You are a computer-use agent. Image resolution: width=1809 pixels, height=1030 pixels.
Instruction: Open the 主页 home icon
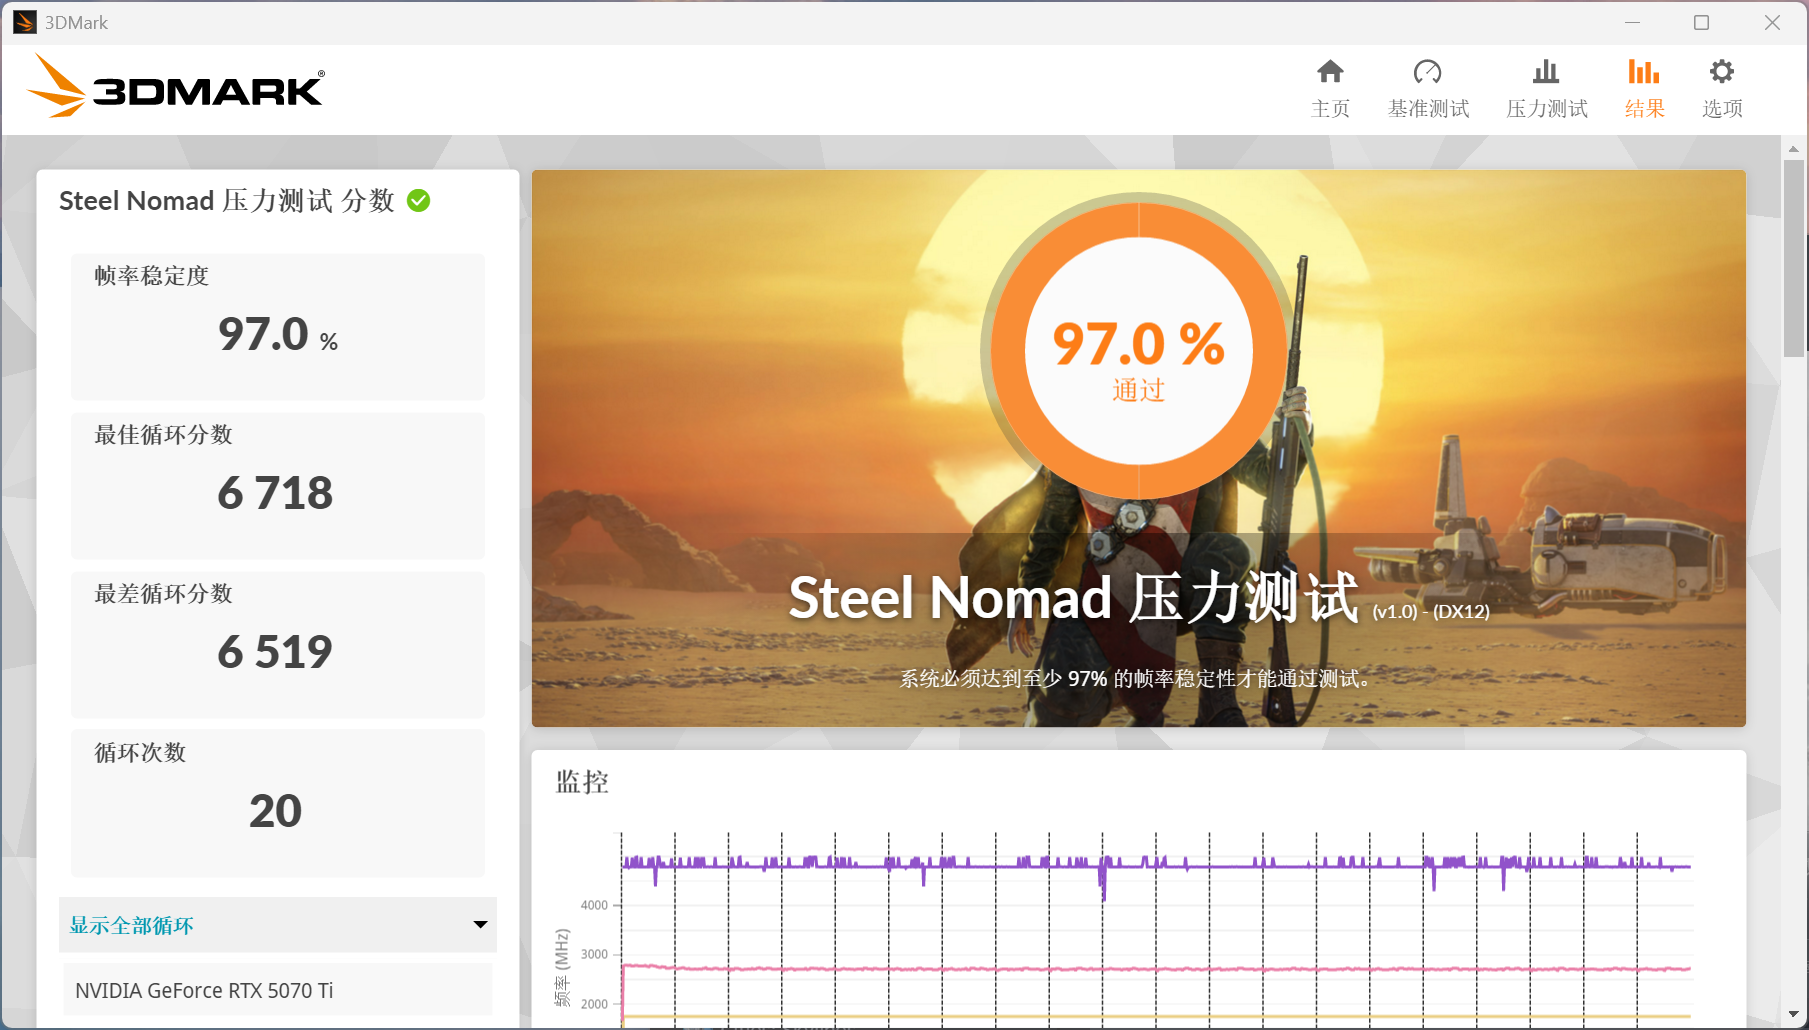(x=1330, y=71)
